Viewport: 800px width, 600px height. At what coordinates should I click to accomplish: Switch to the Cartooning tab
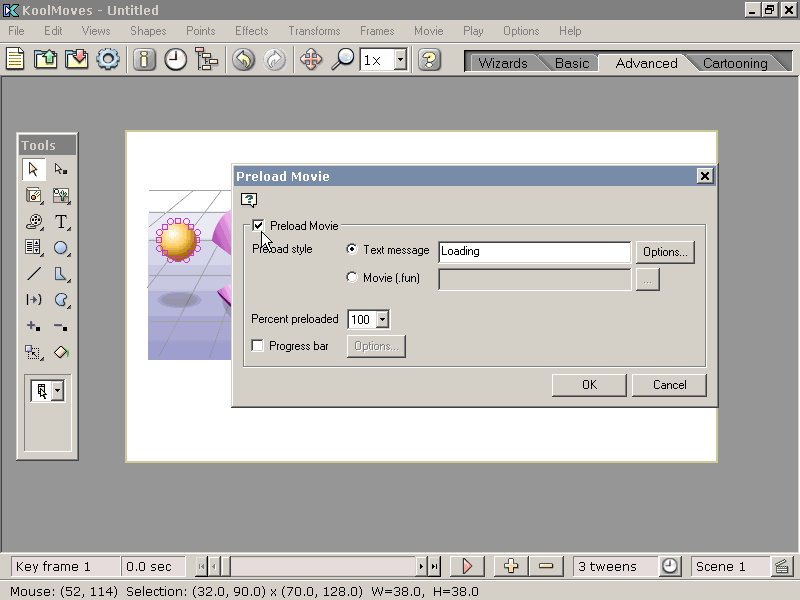735,63
